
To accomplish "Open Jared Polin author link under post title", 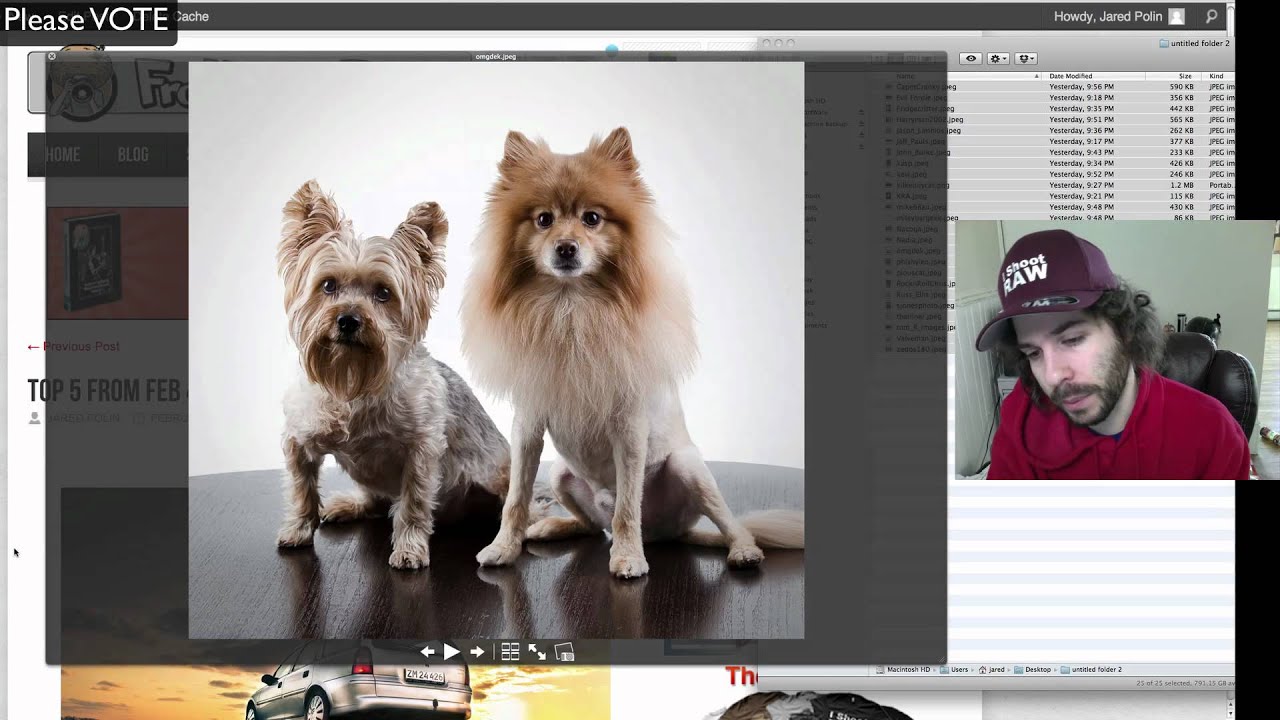I will tap(83, 419).
